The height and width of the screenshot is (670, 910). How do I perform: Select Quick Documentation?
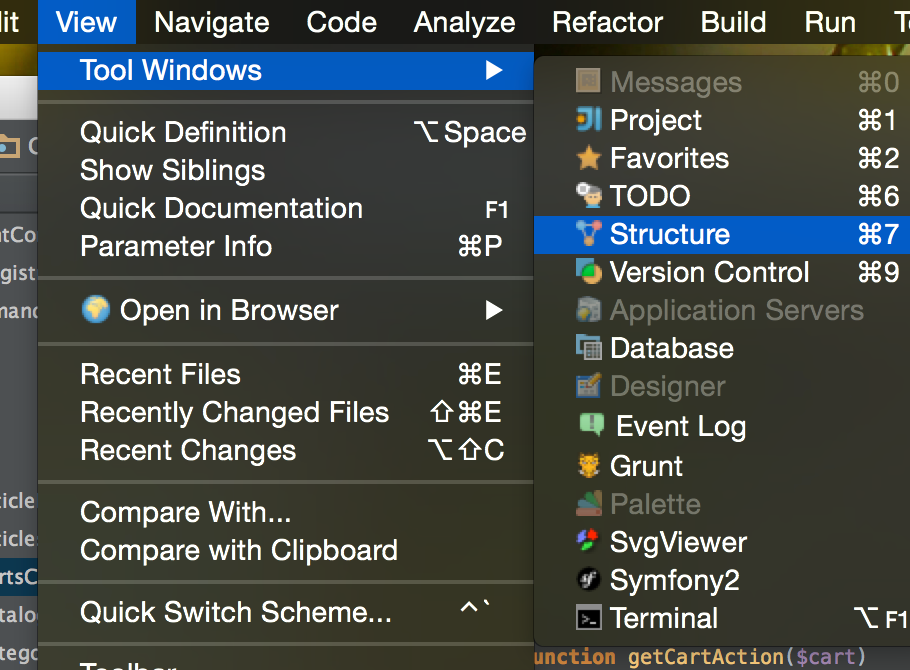click(221, 208)
